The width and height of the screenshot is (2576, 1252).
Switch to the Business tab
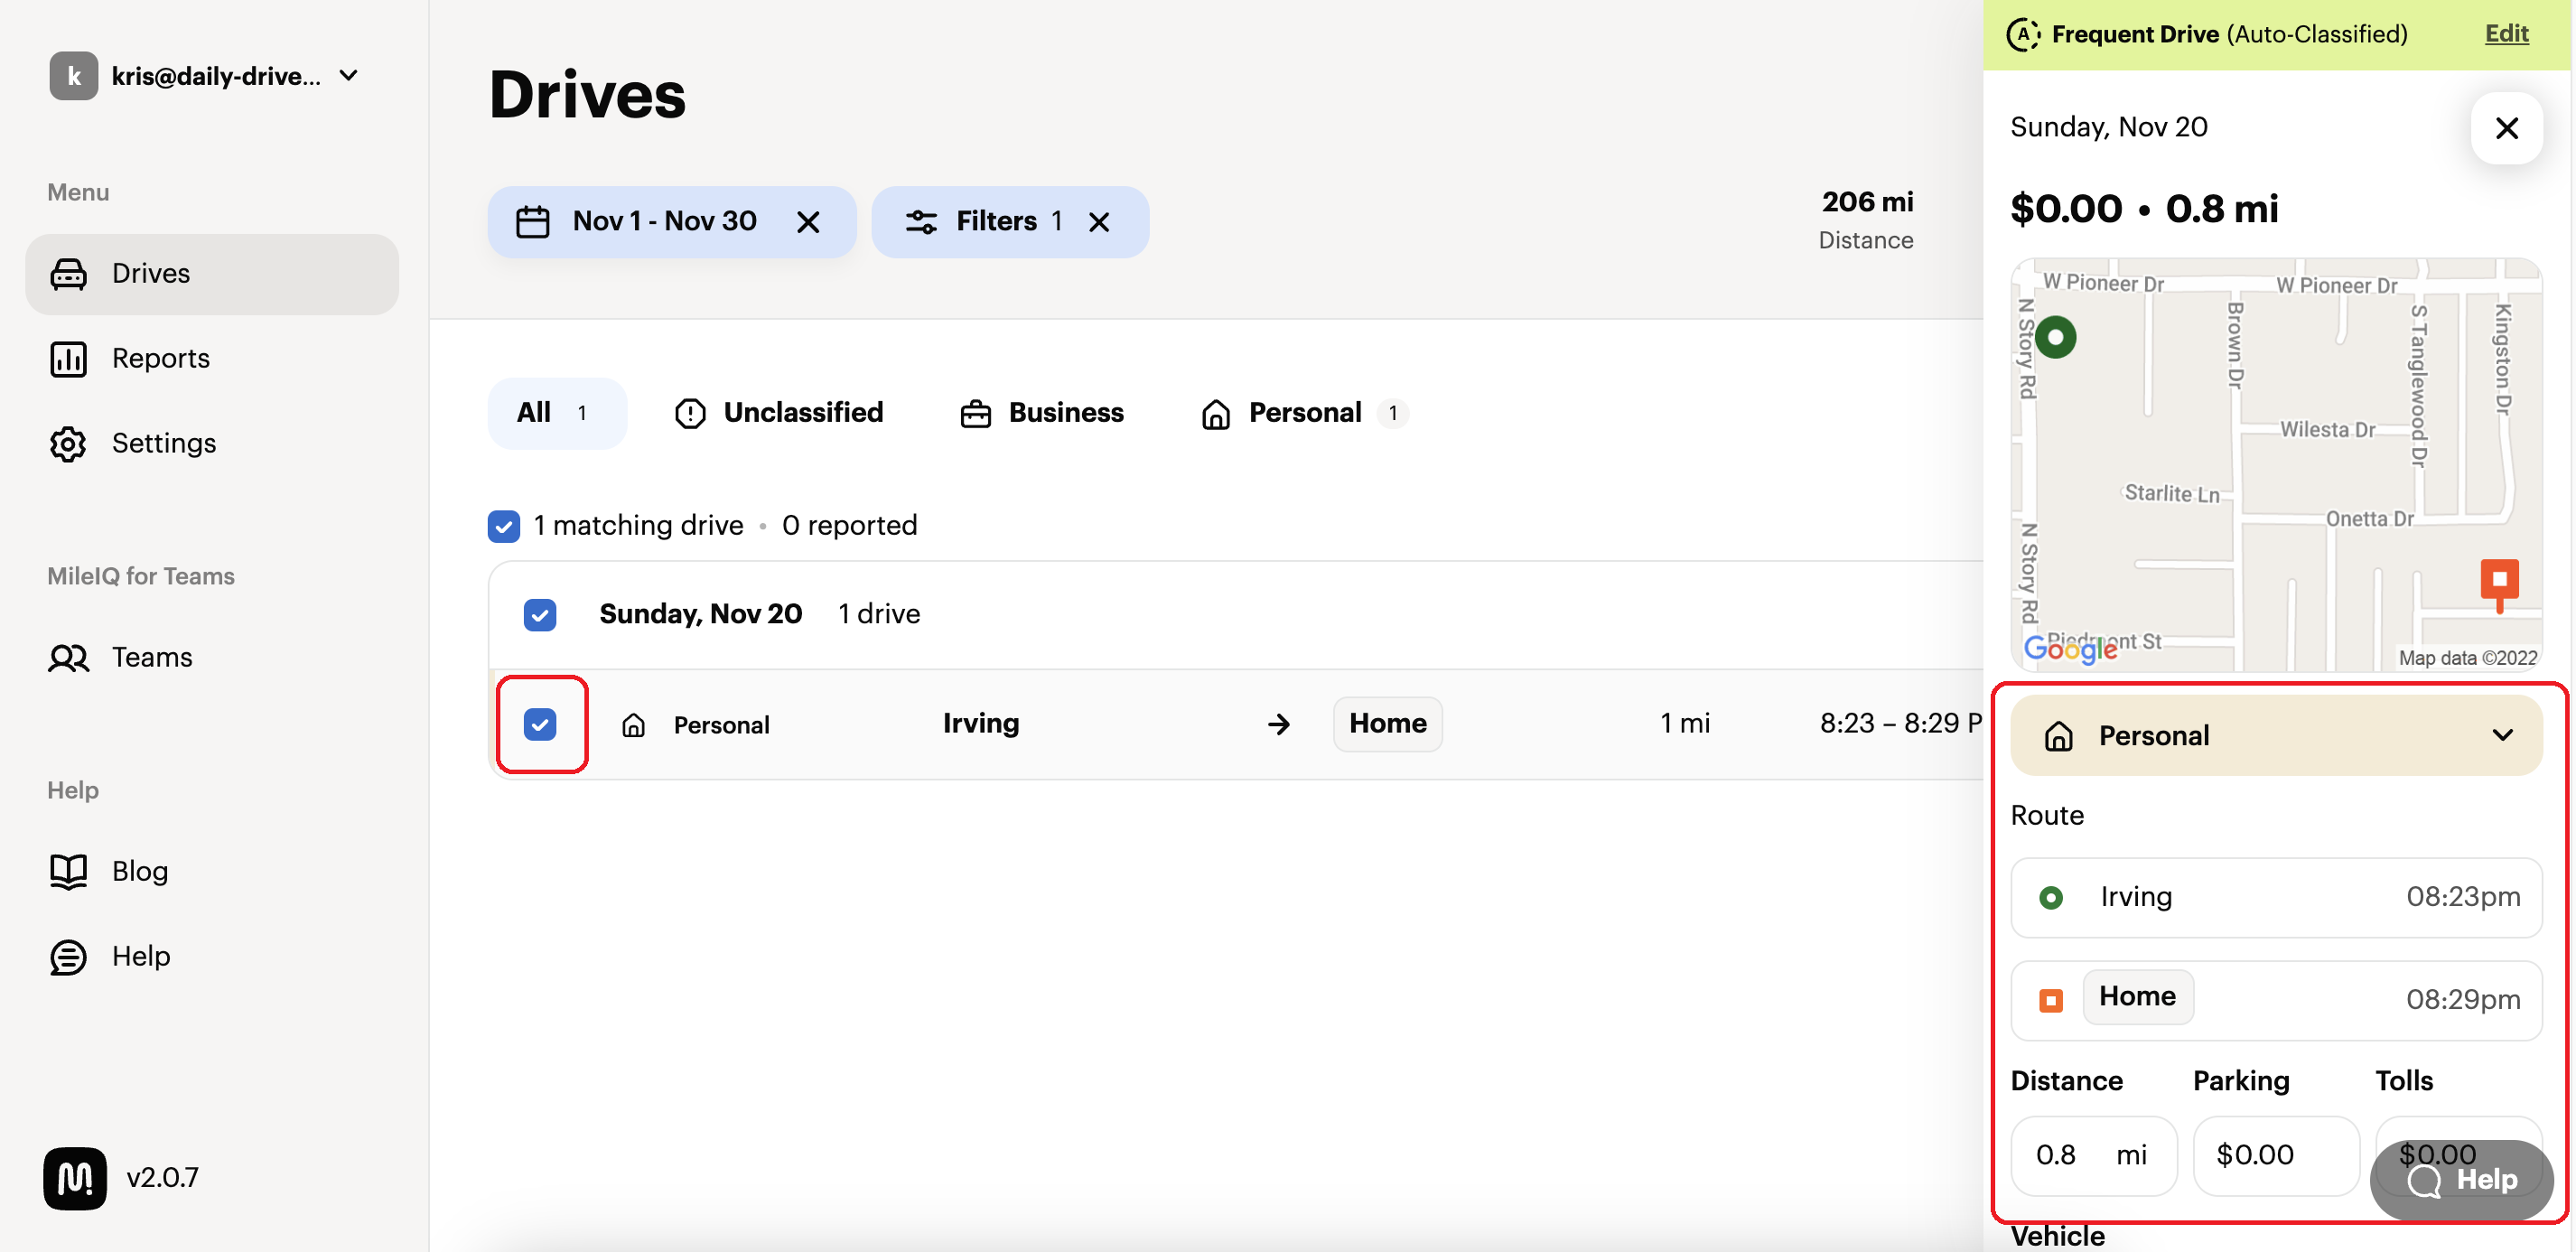[1042, 413]
